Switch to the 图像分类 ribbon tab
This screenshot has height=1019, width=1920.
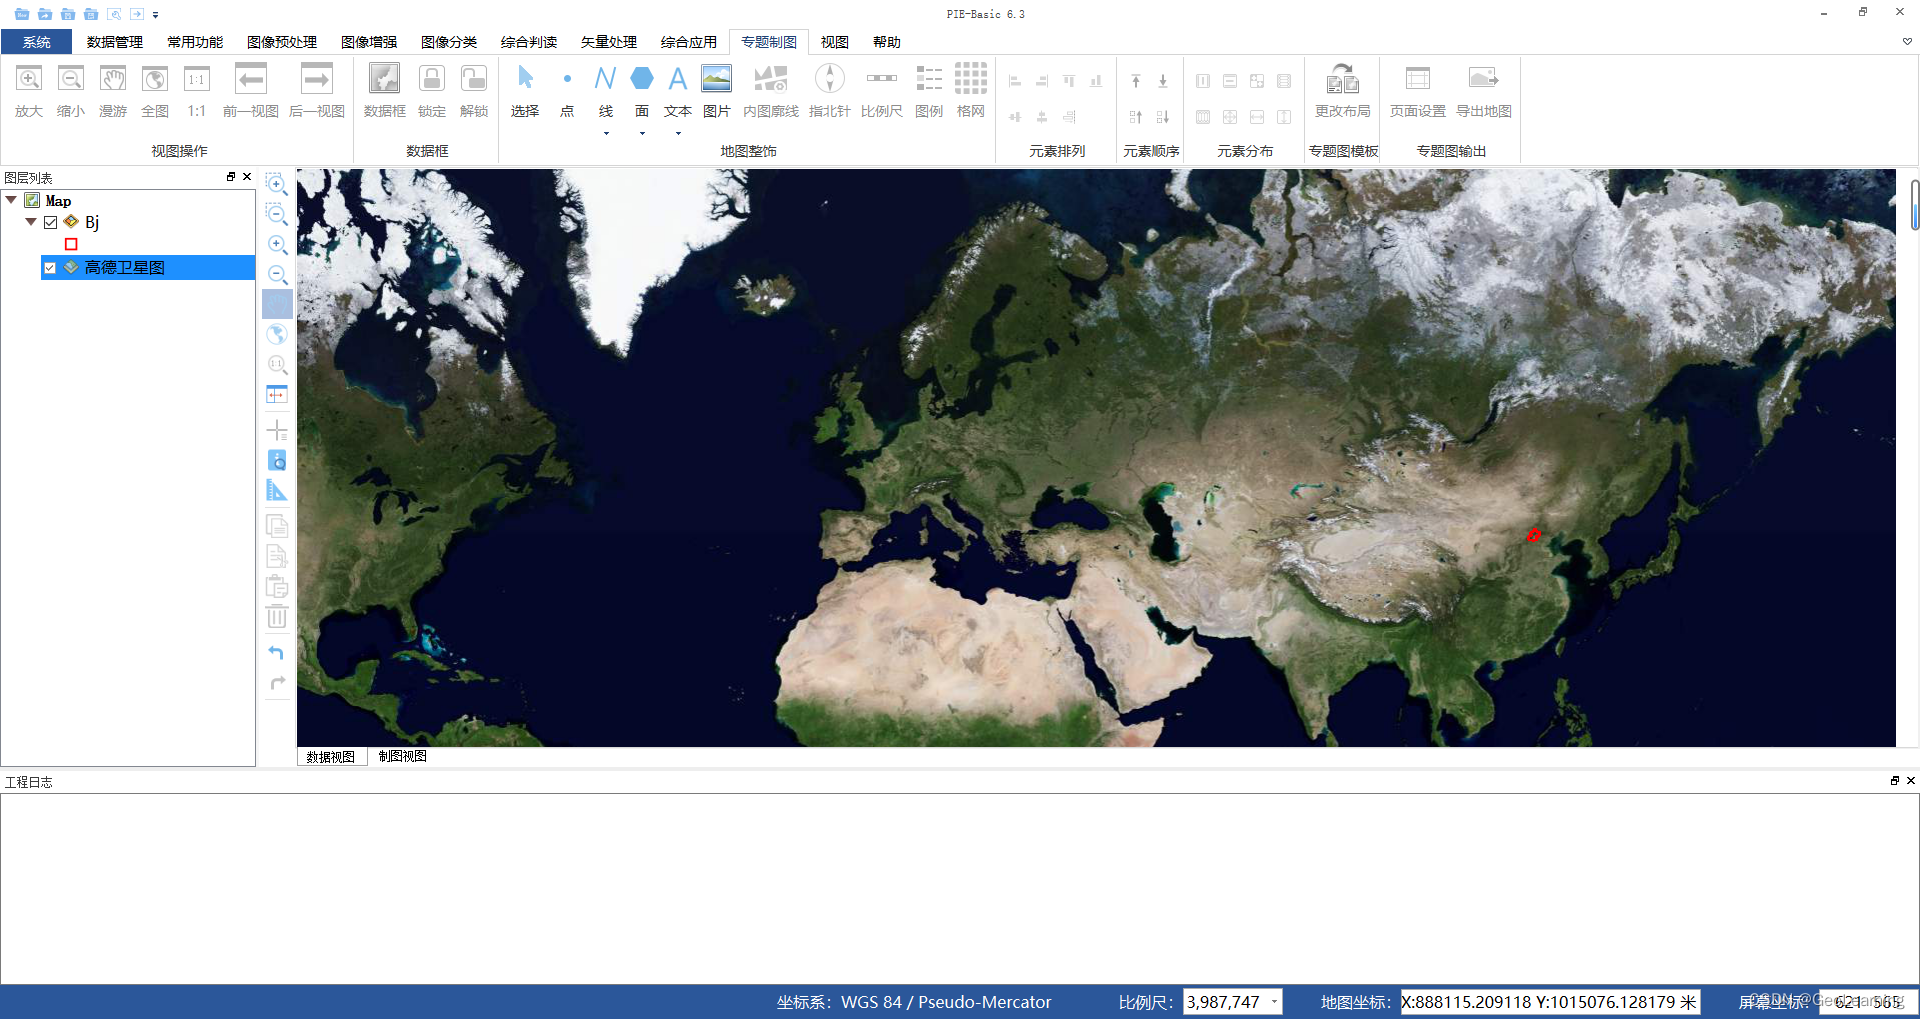[448, 42]
